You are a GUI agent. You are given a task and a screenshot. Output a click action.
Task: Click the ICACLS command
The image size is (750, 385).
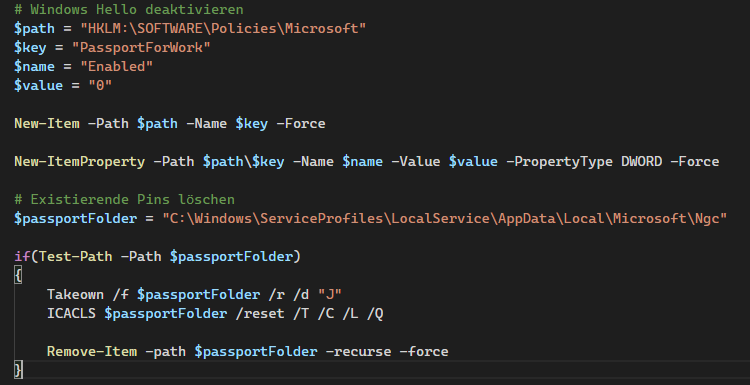coord(71,314)
